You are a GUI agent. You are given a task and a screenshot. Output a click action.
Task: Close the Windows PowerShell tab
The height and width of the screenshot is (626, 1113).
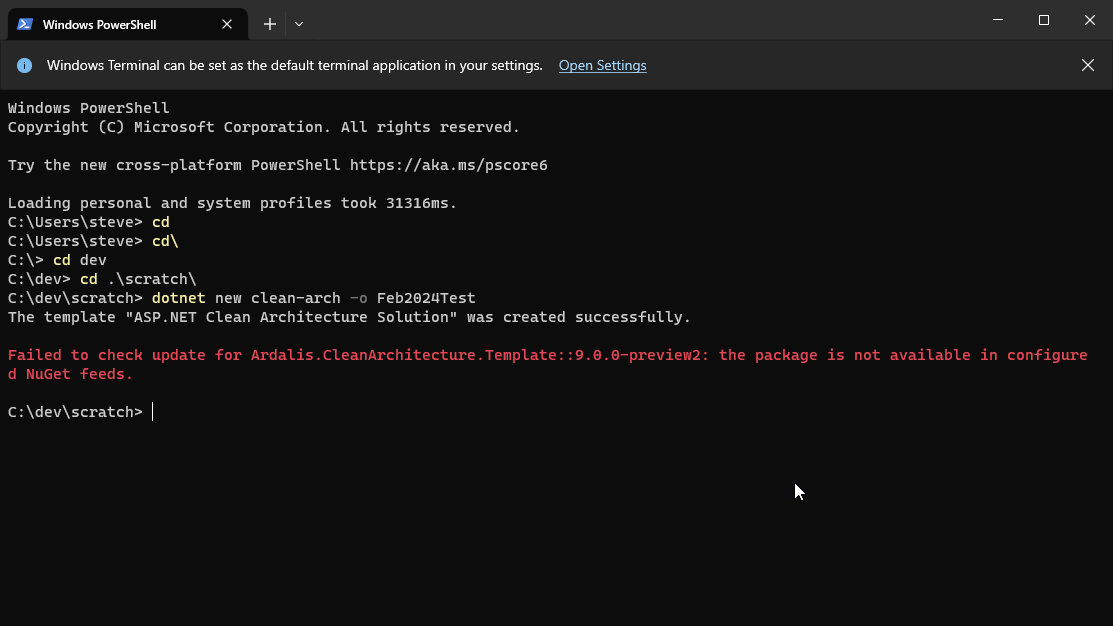(x=227, y=24)
